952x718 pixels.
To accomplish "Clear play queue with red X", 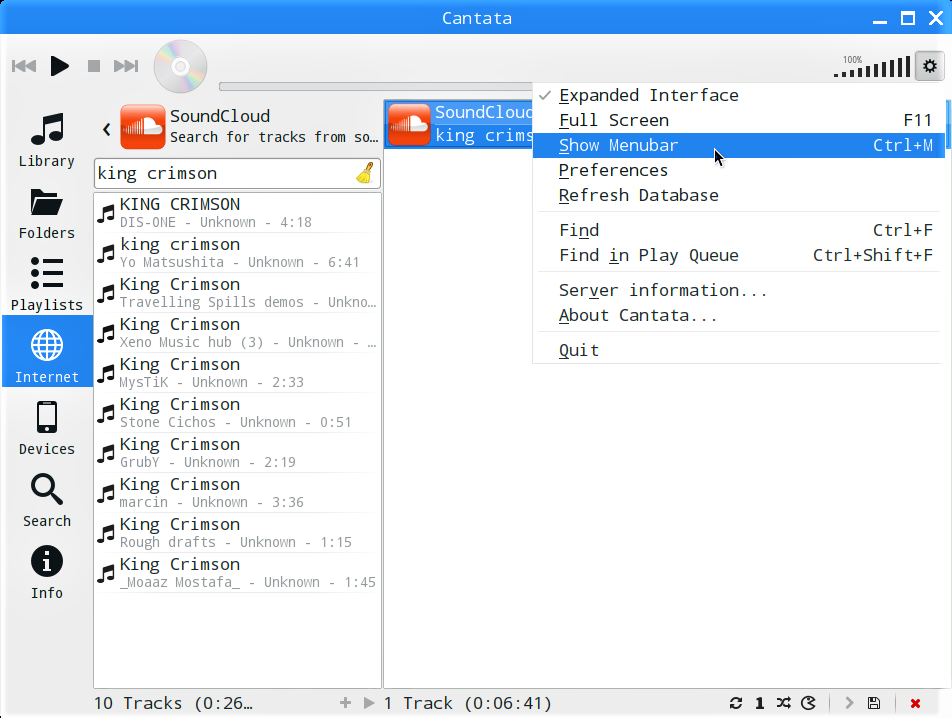I will [915, 703].
